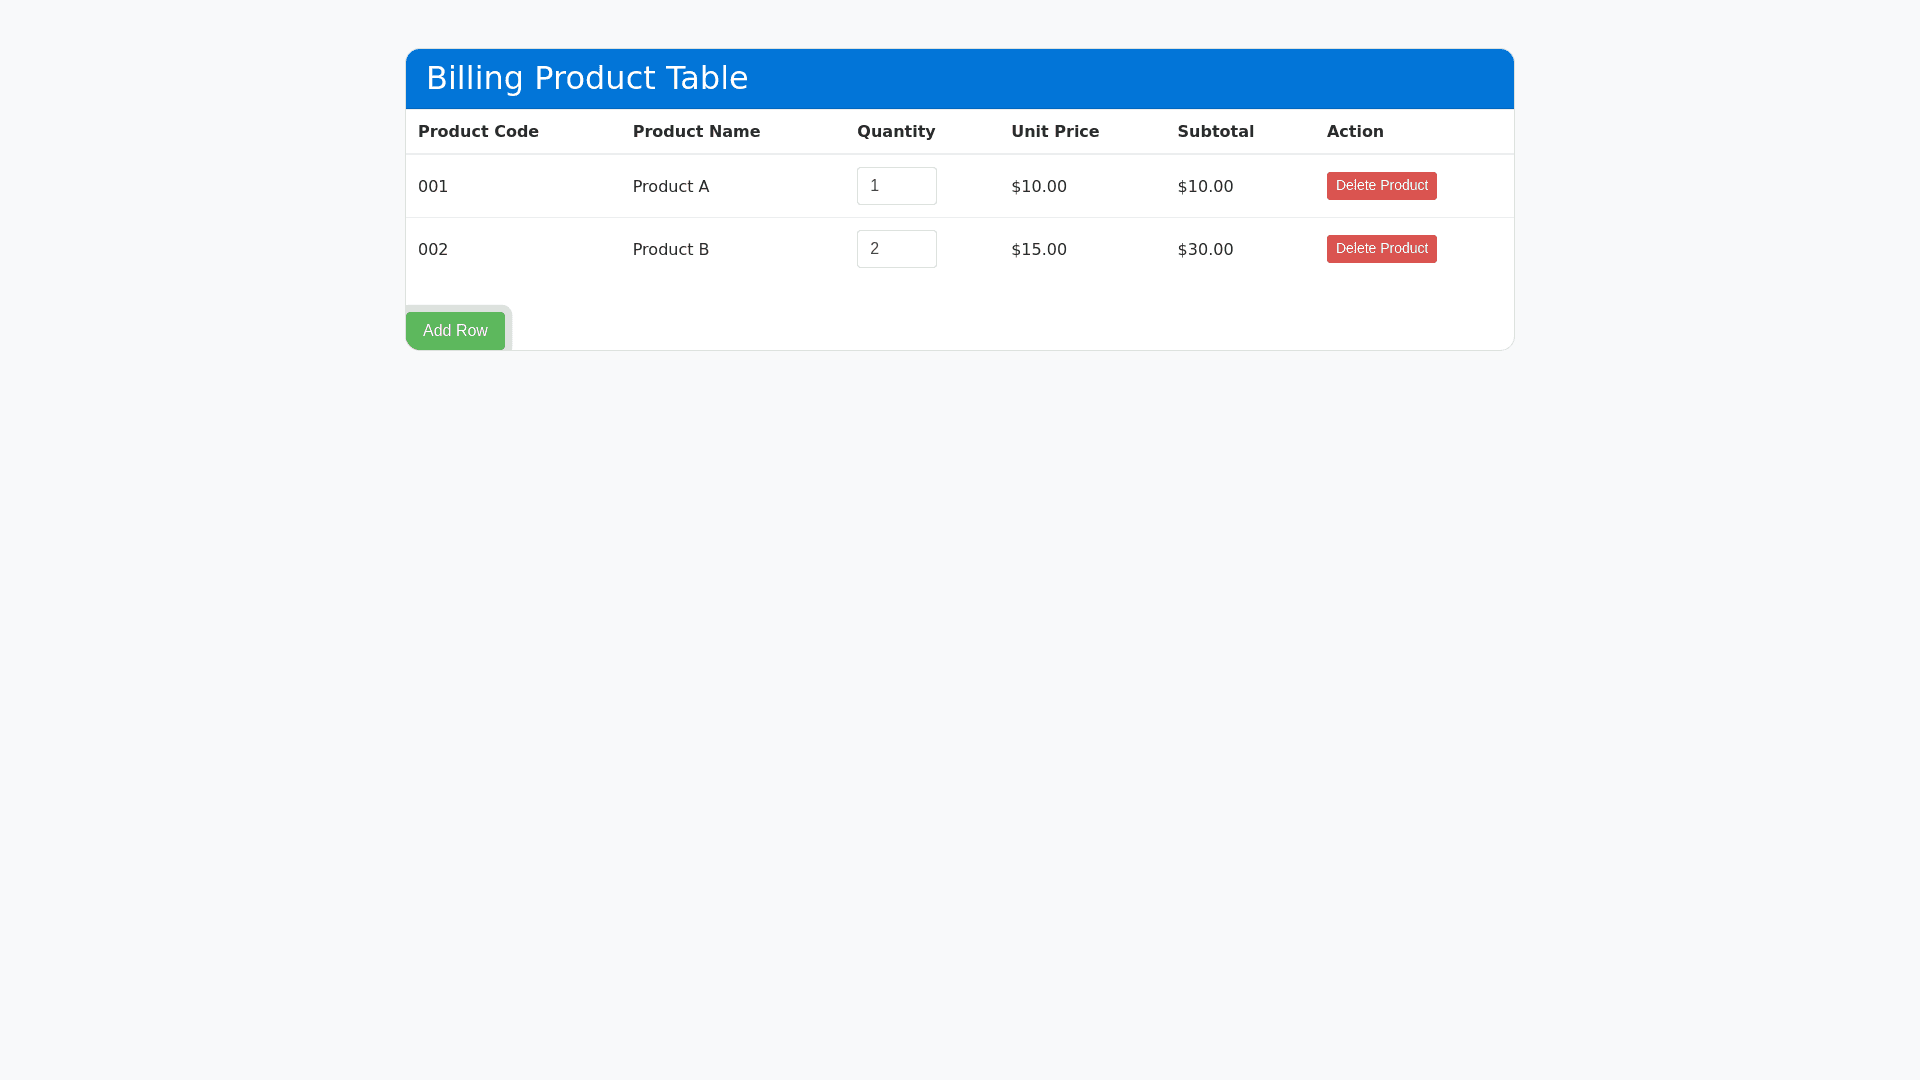1920x1080 pixels.
Task: Click the Billing Product Table title
Action: click(587, 78)
